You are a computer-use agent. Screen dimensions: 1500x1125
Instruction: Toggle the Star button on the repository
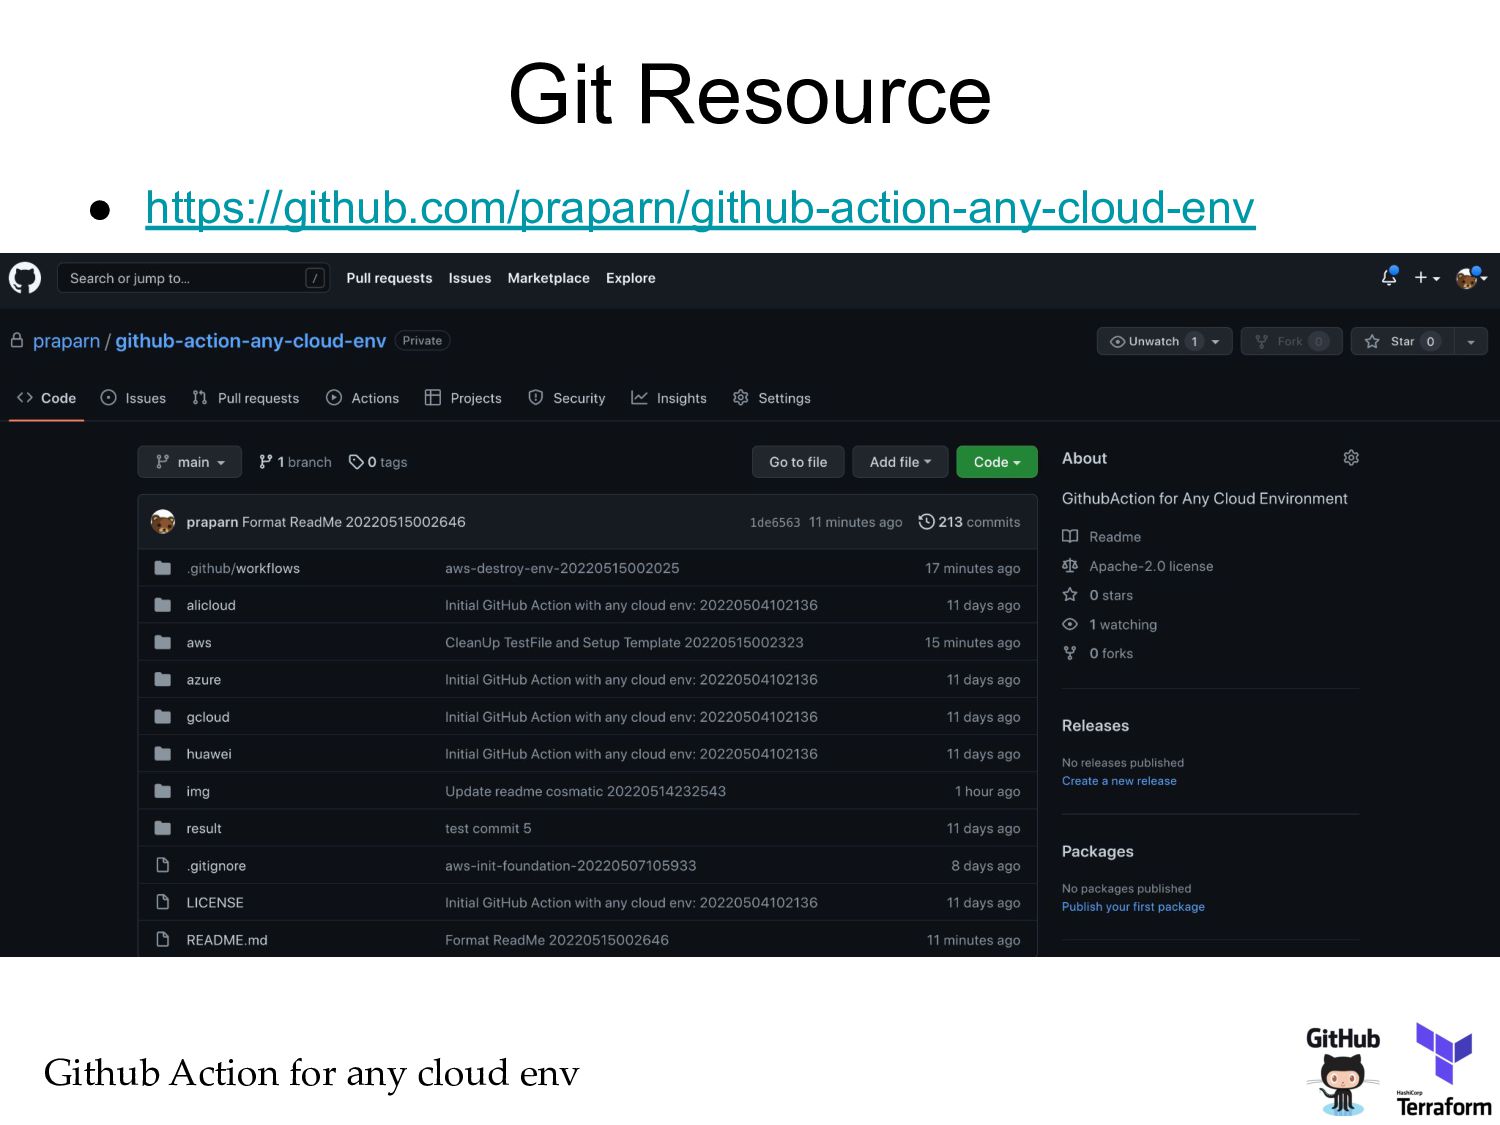[x=1402, y=341]
